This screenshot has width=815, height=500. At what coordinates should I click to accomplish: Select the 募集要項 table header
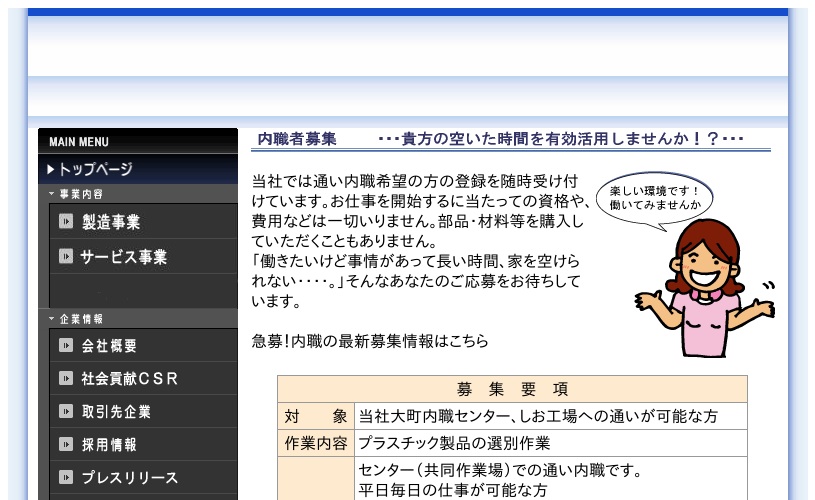click(x=512, y=389)
